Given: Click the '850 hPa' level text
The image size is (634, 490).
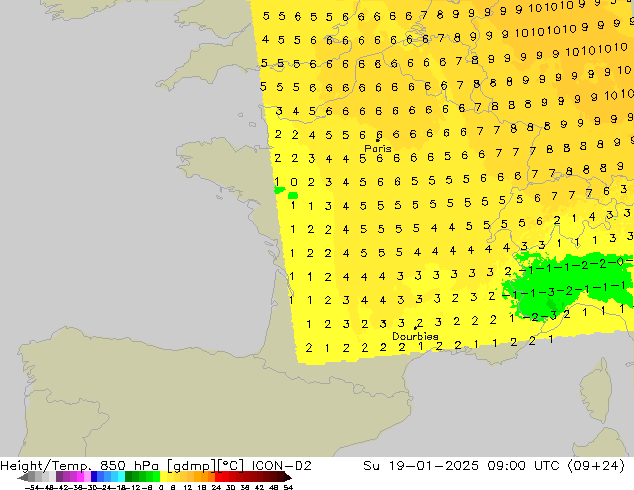Looking at the screenshot, I should (x=129, y=466).
